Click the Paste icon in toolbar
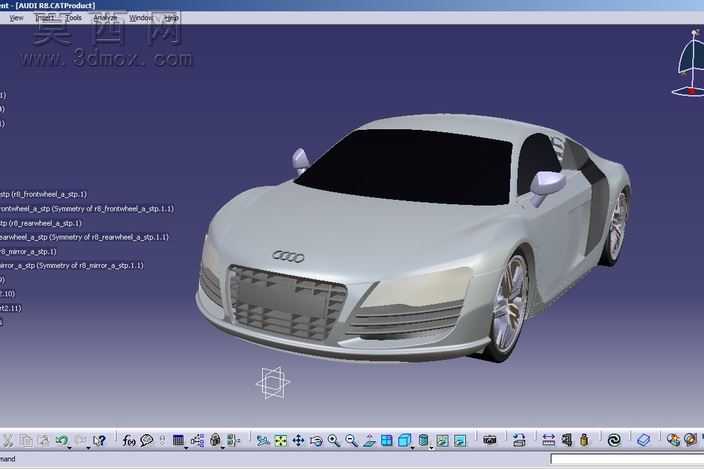 pos(44,441)
